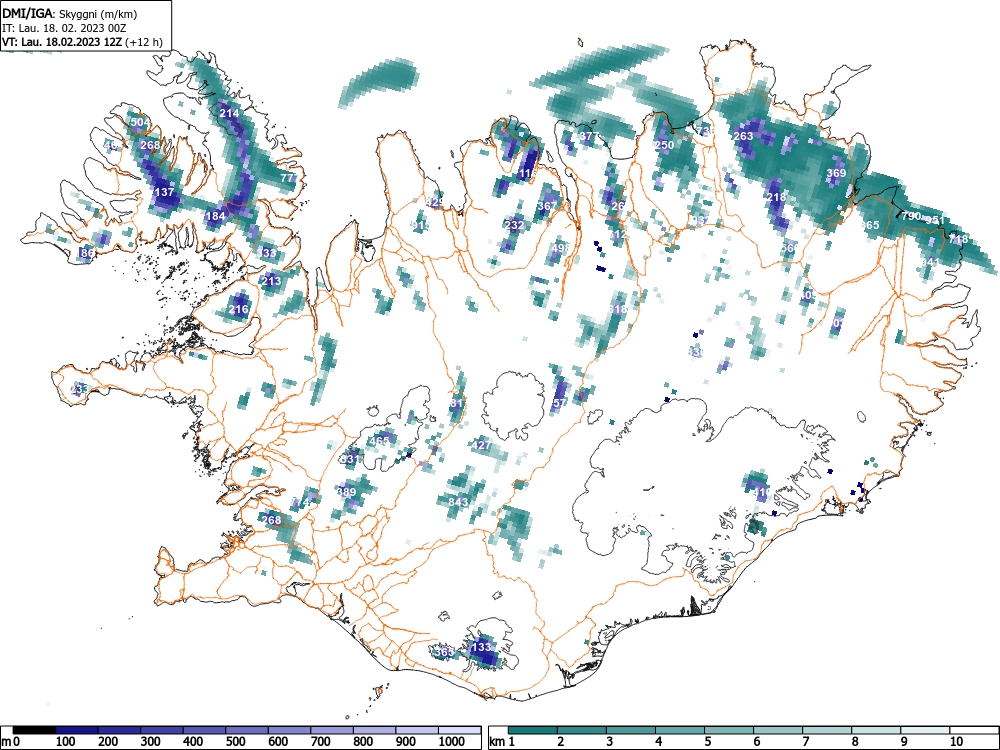Viewport: 1000px width, 750px height.
Task: Click the 77 visibility value
Action: [x=288, y=178]
